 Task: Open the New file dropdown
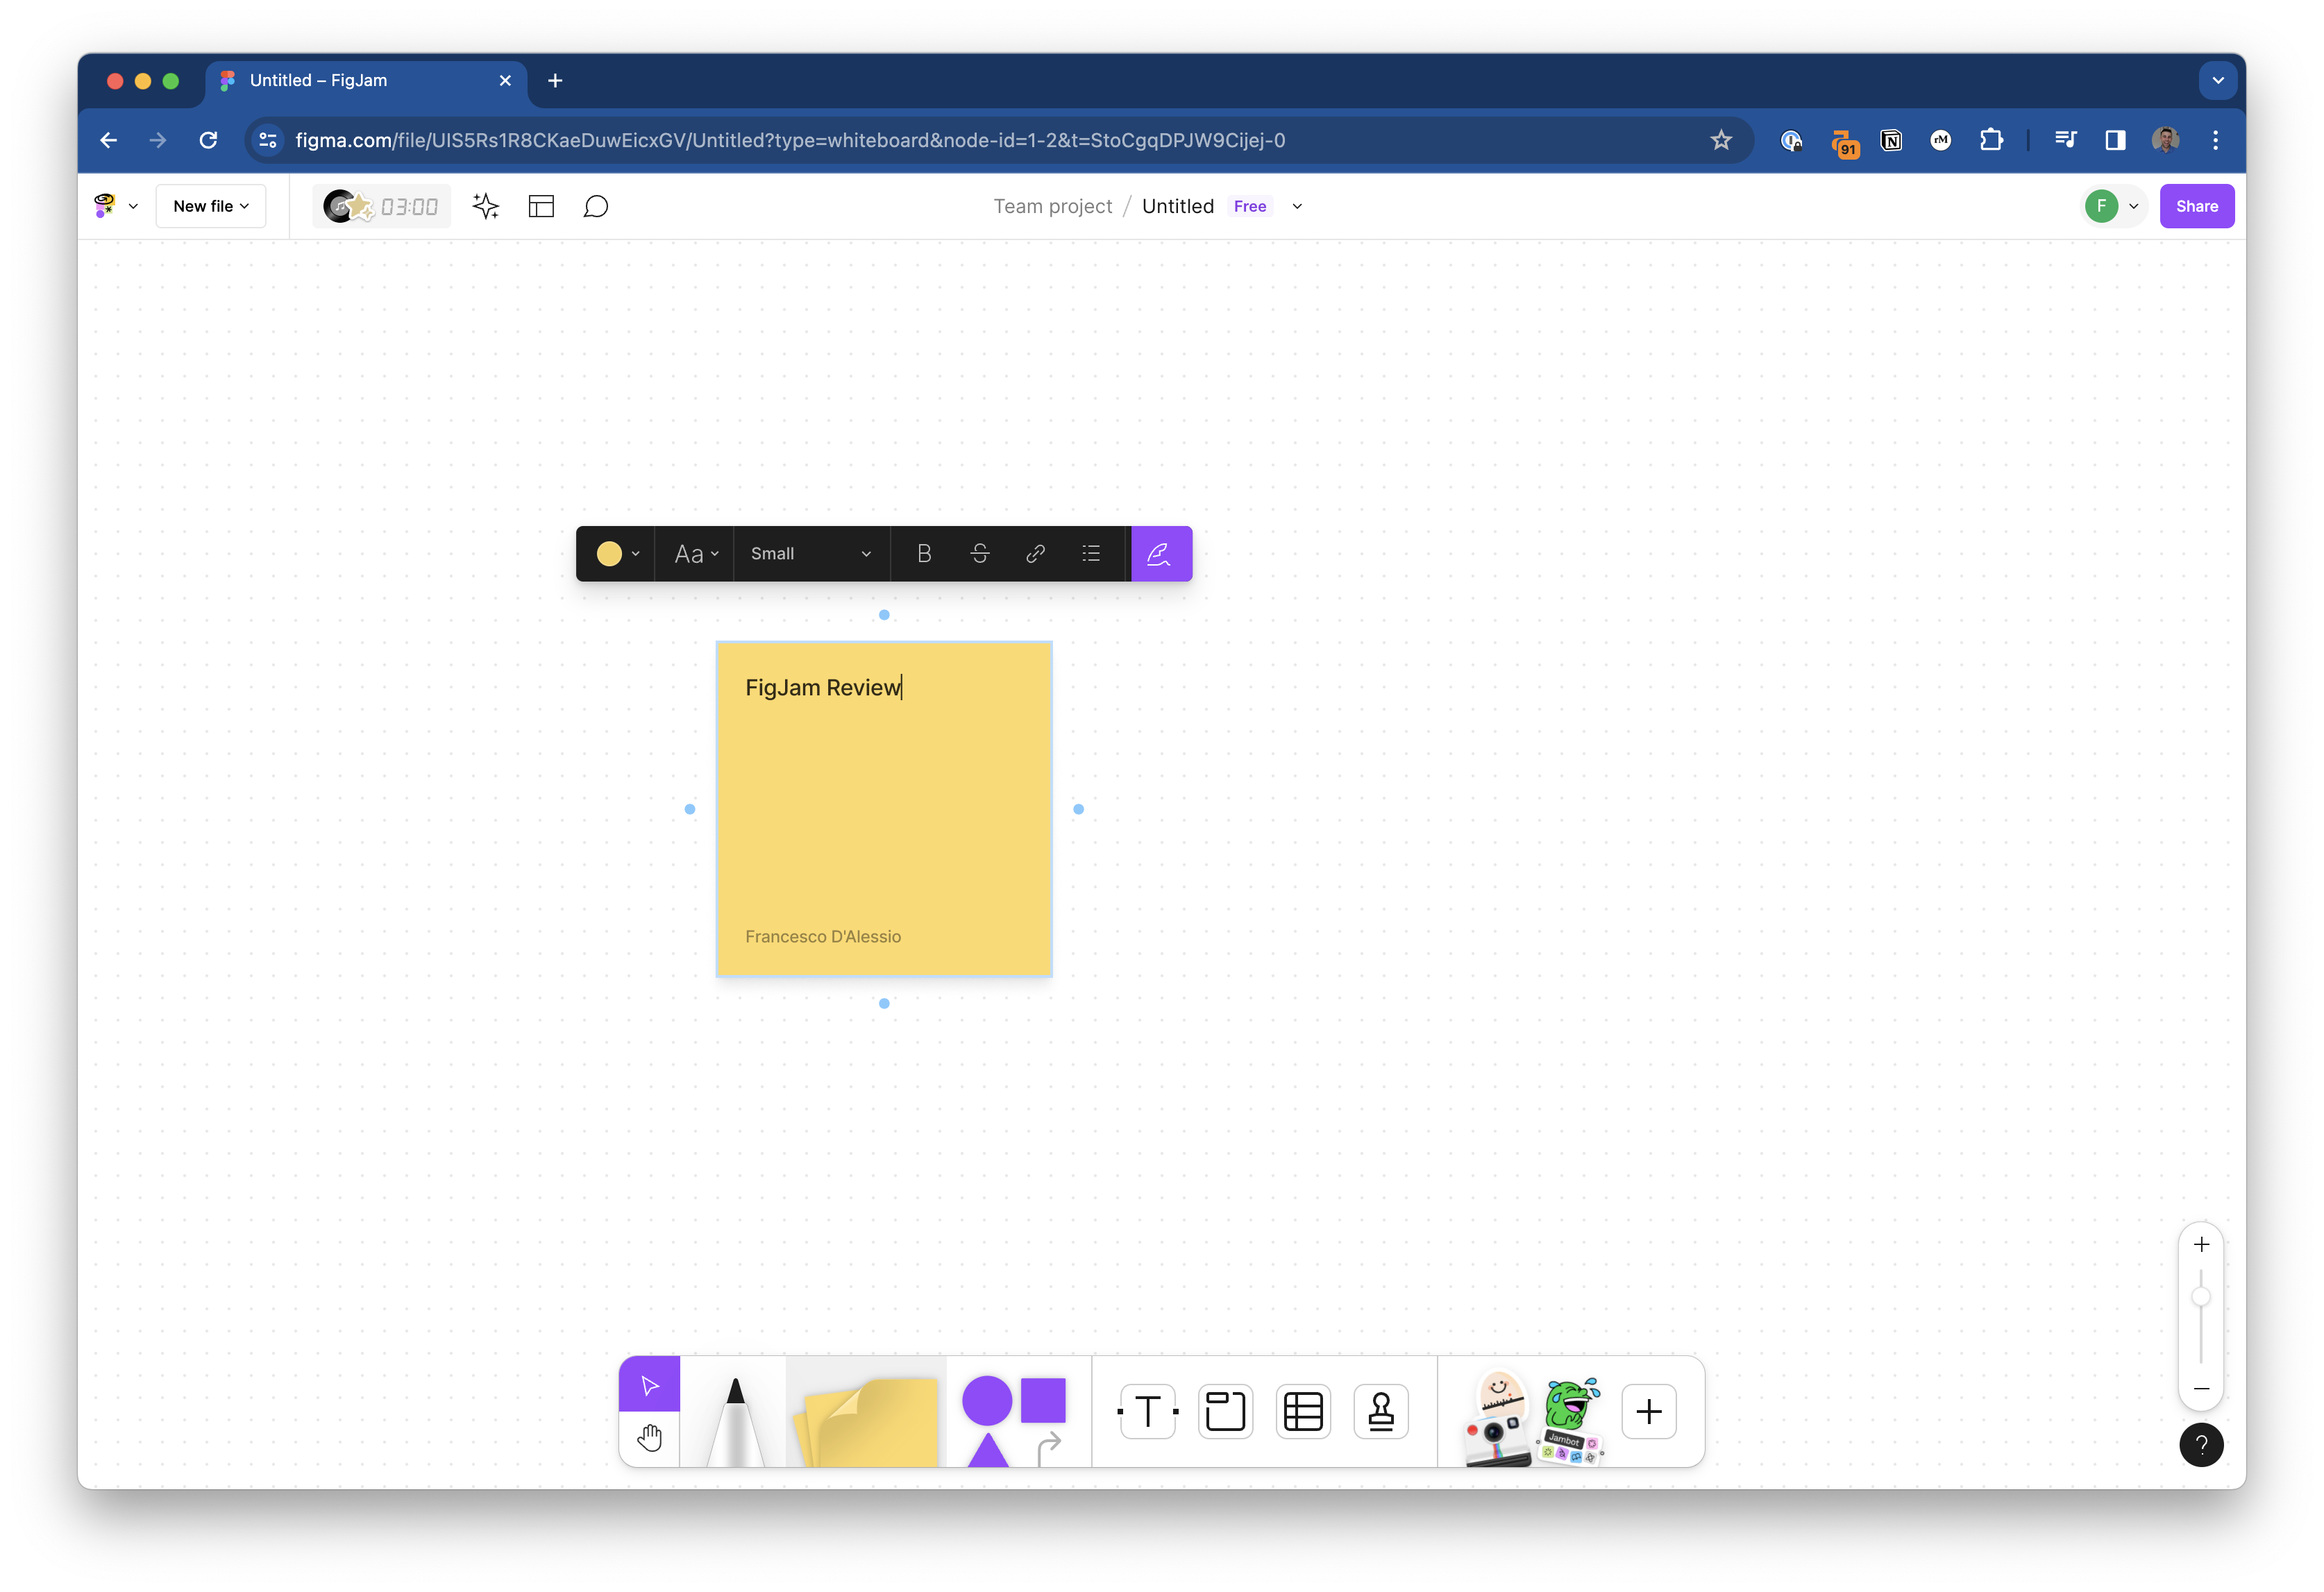click(210, 206)
